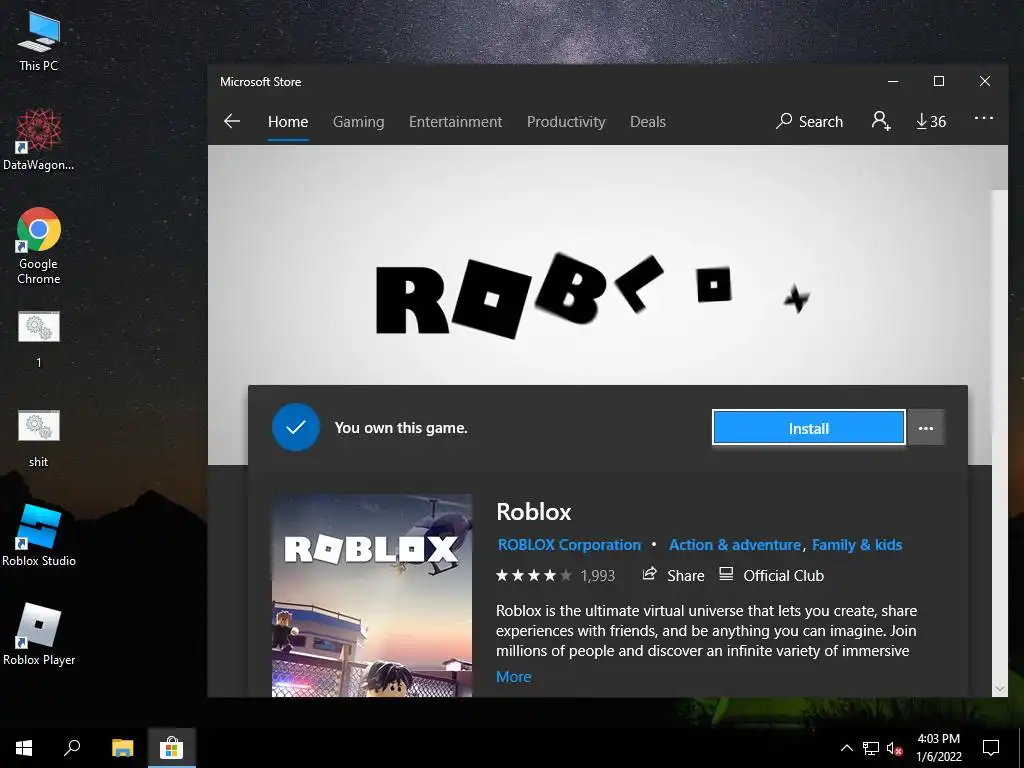
Task: View the 1,993 star ratings
Action: pyautogui.click(x=555, y=575)
